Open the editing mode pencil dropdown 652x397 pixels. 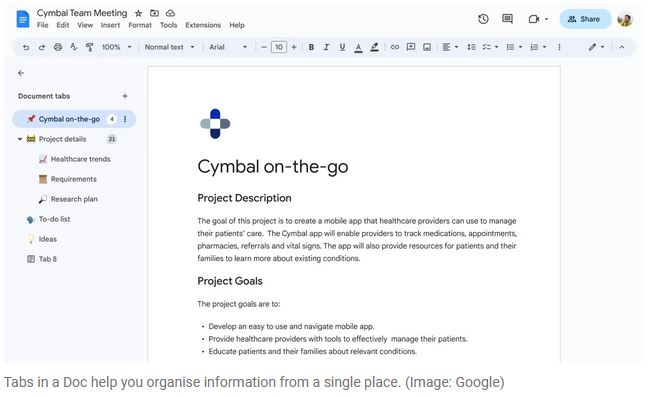(x=596, y=47)
